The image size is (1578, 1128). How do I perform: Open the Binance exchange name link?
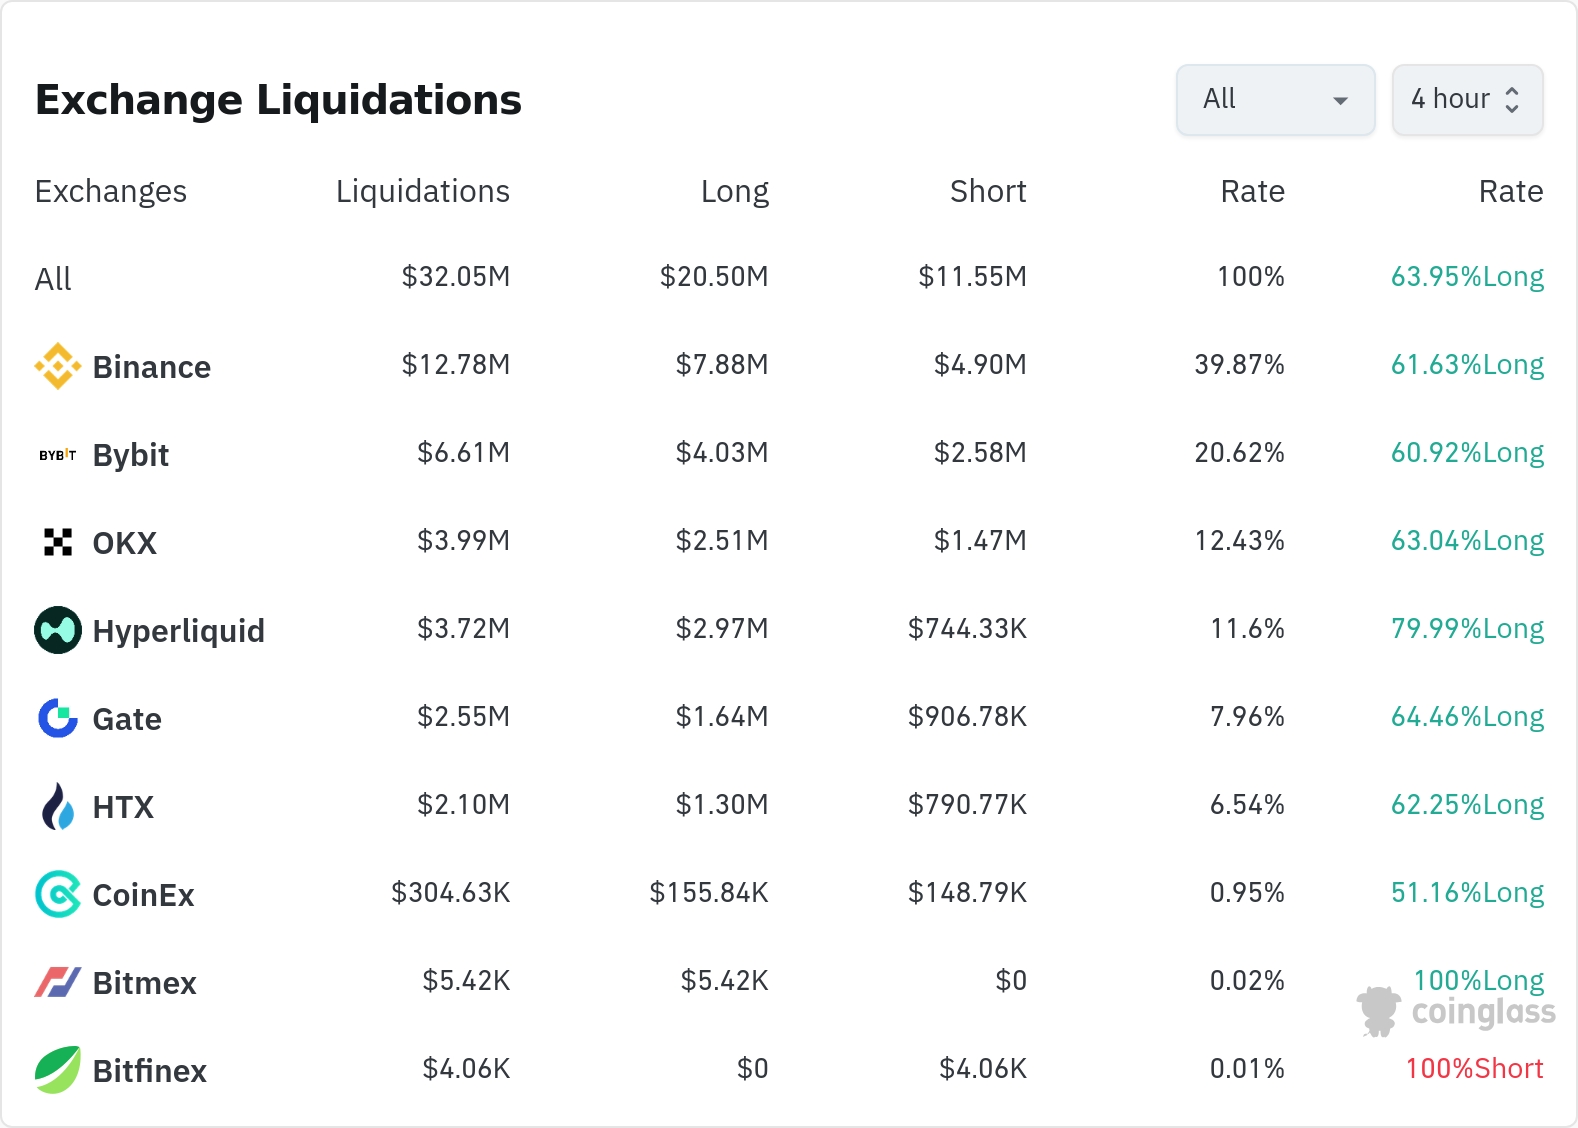151,367
